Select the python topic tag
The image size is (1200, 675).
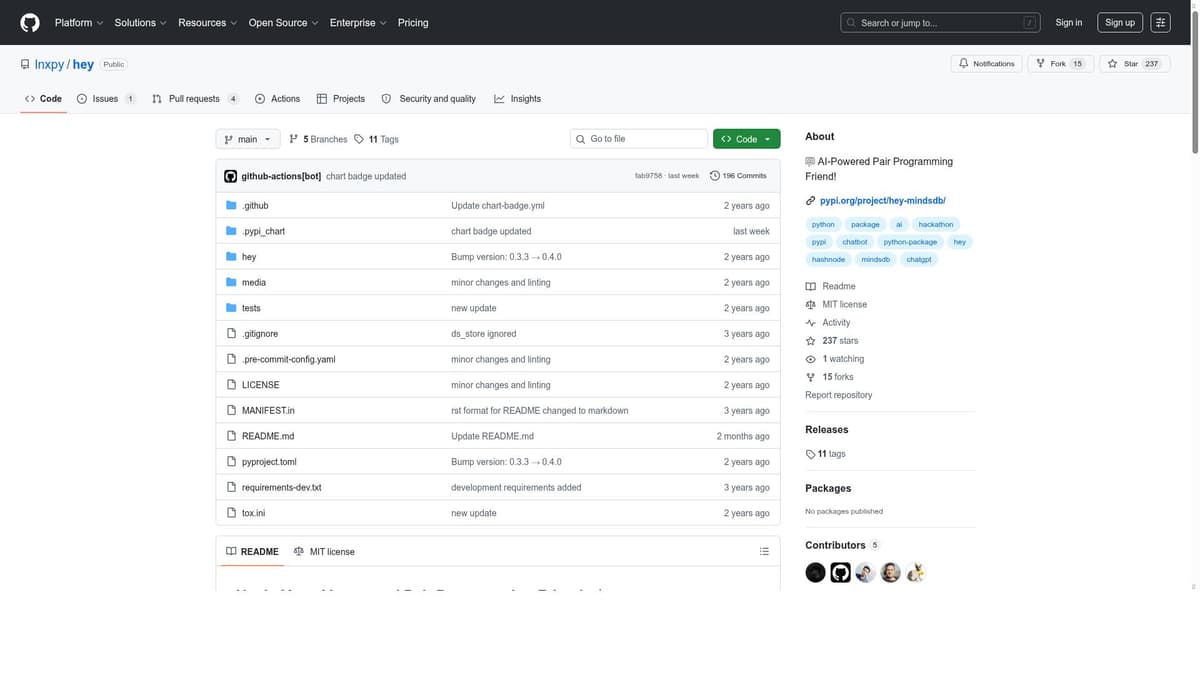pos(823,225)
